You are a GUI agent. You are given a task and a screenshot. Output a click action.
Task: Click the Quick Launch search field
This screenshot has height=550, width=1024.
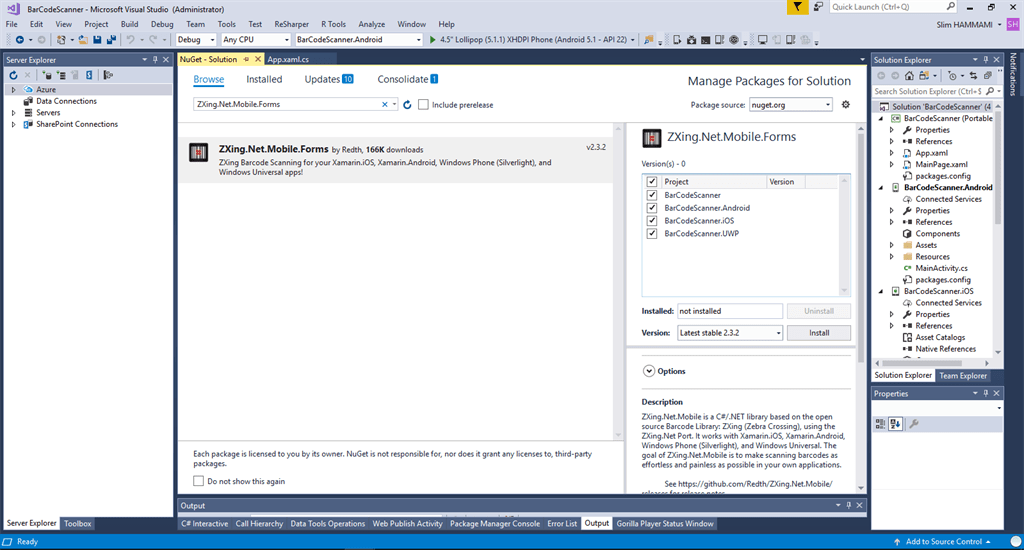pyautogui.click(x=893, y=7)
